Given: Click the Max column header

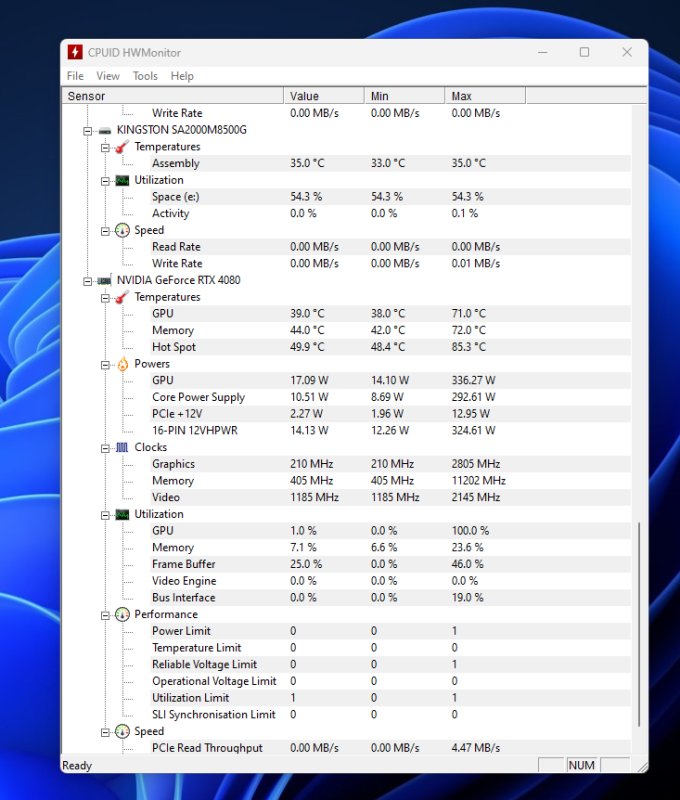Looking at the screenshot, I should (x=485, y=96).
